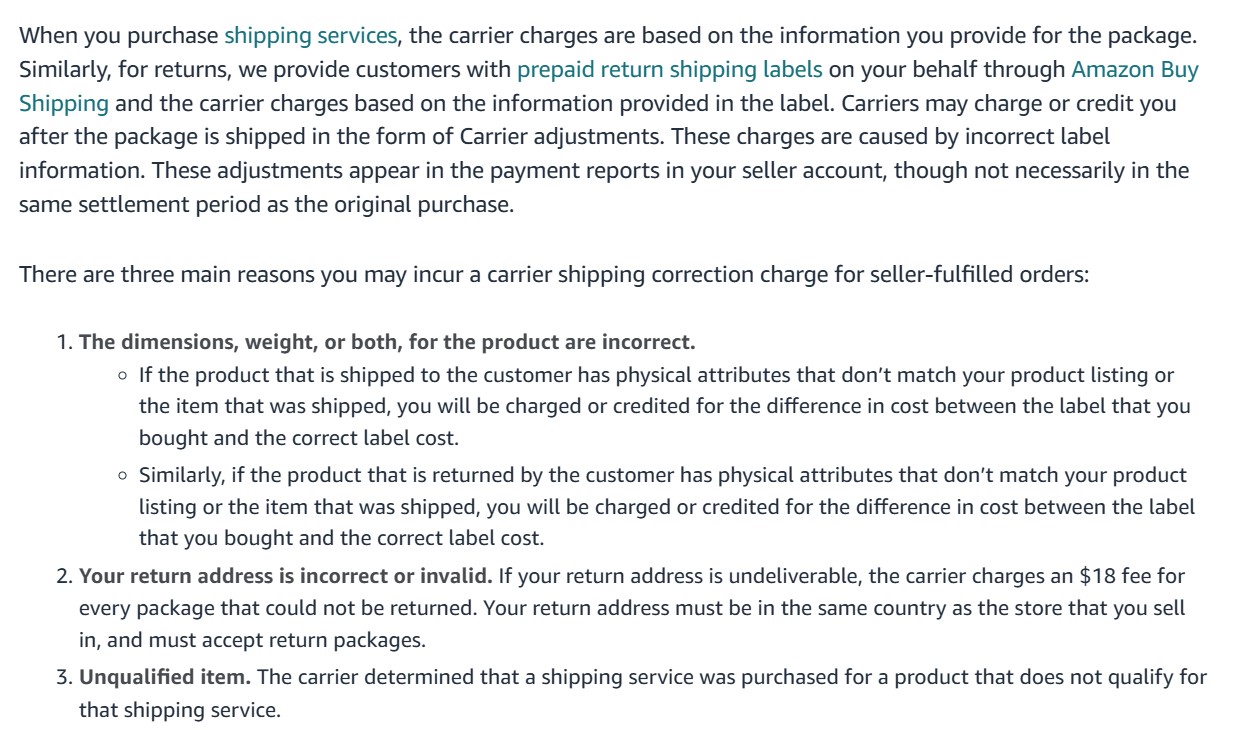Click the word "Shipping" starting the third line
This screenshot has width=1234, height=730.
tap(64, 103)
